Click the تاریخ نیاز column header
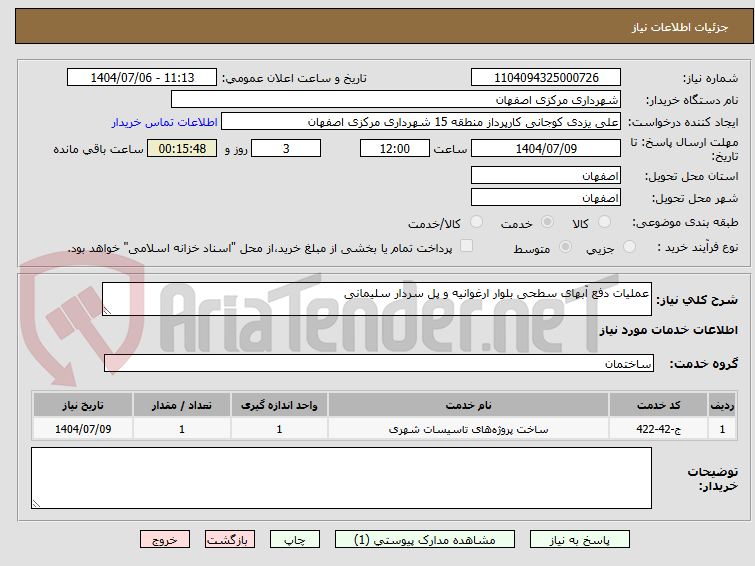755x566 pixels. click(83, 405)
